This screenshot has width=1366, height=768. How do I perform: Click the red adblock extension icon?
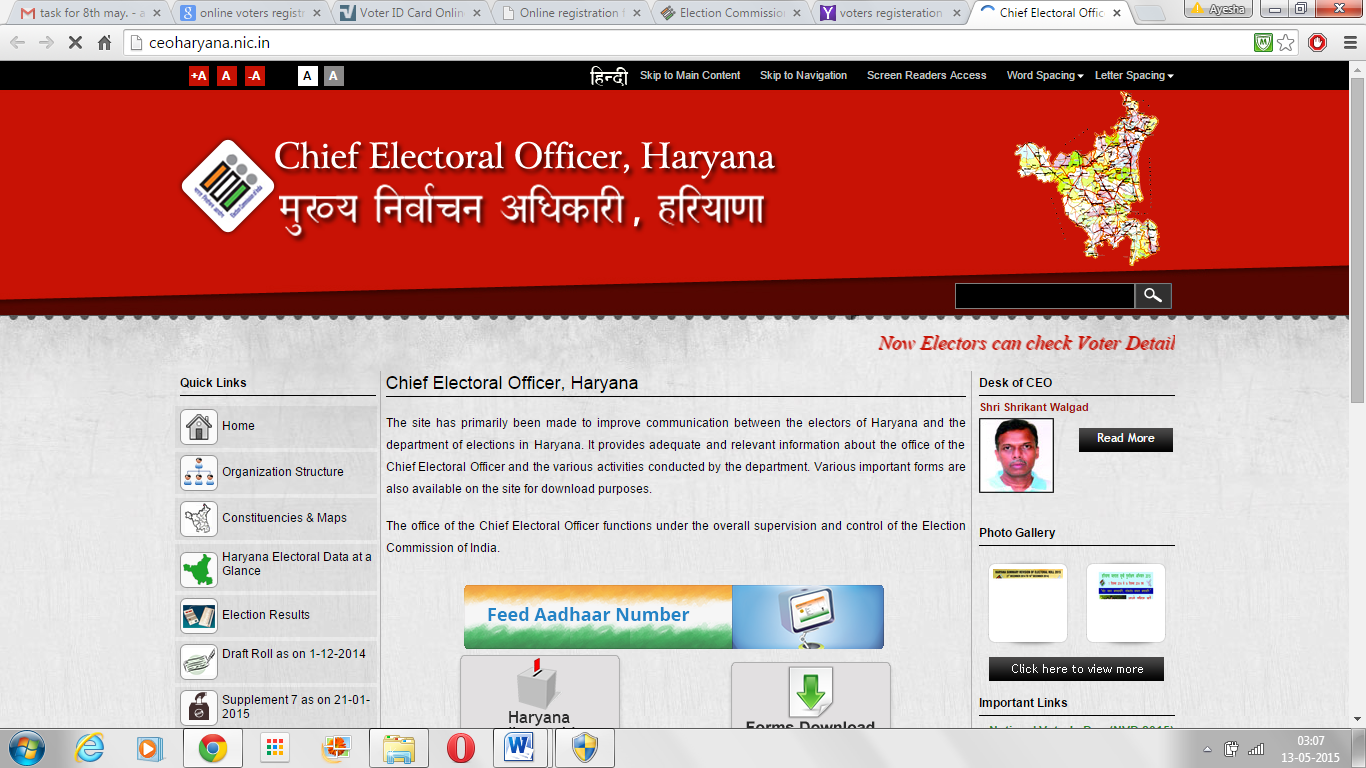[1318, 43]
